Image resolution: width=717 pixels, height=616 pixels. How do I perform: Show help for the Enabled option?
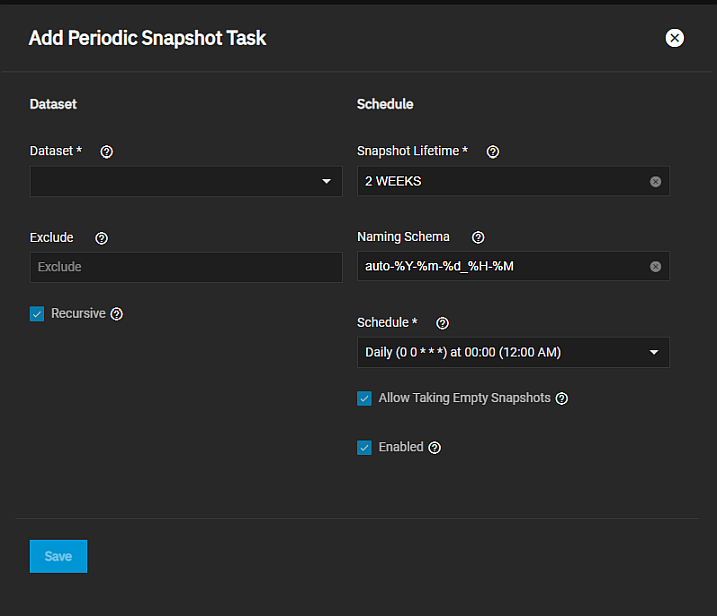pyautogui.click(x=435, y=448)
